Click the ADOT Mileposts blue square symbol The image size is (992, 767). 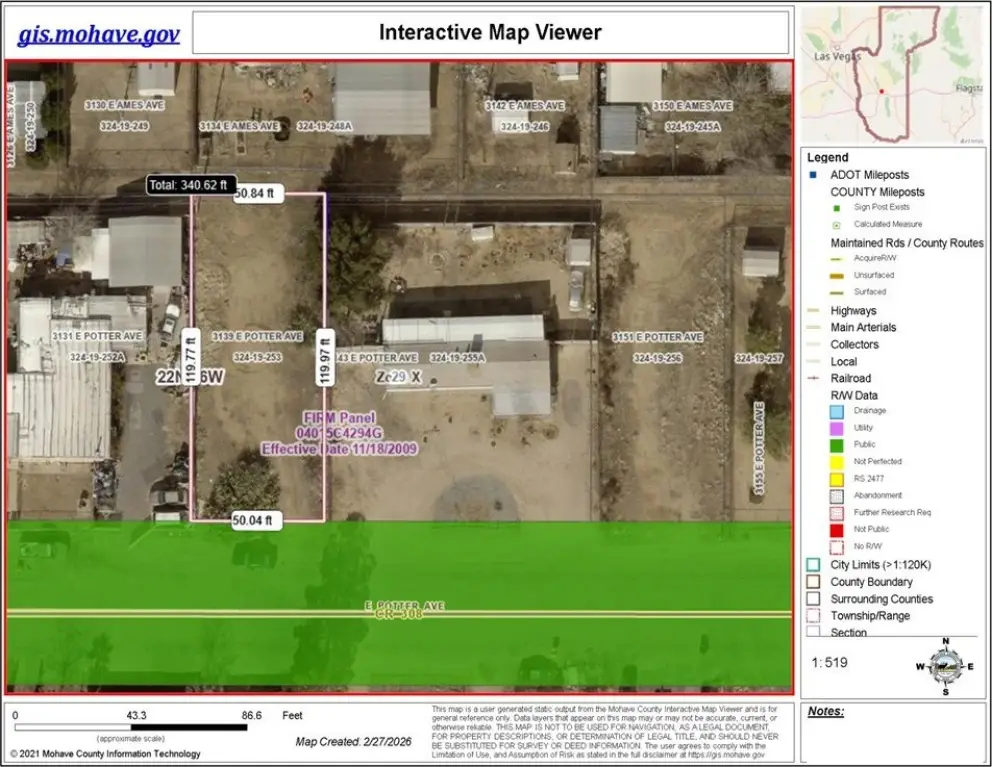814,174
